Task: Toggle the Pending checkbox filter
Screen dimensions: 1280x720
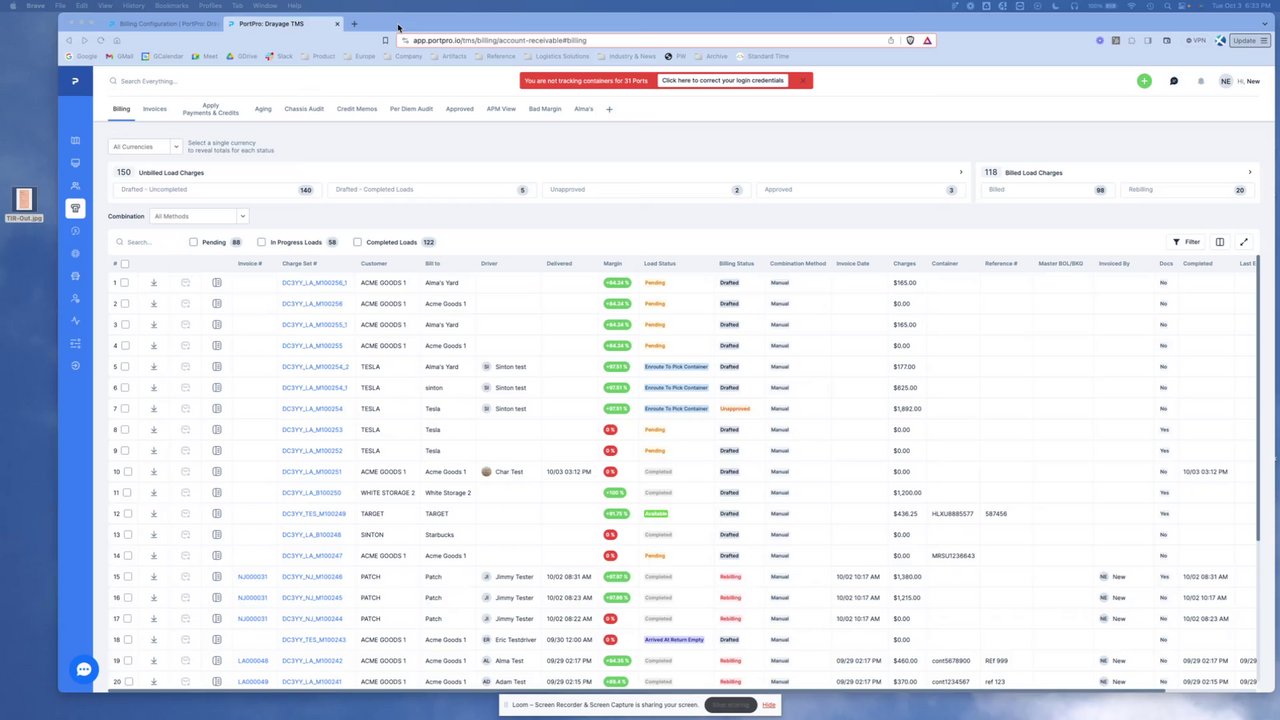Action: pos(193,242)
